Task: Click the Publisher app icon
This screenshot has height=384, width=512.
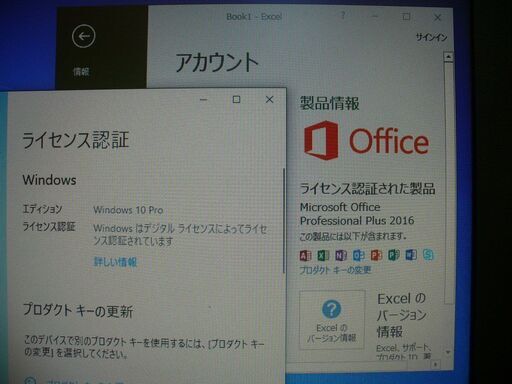Action: tap(394, 255)
